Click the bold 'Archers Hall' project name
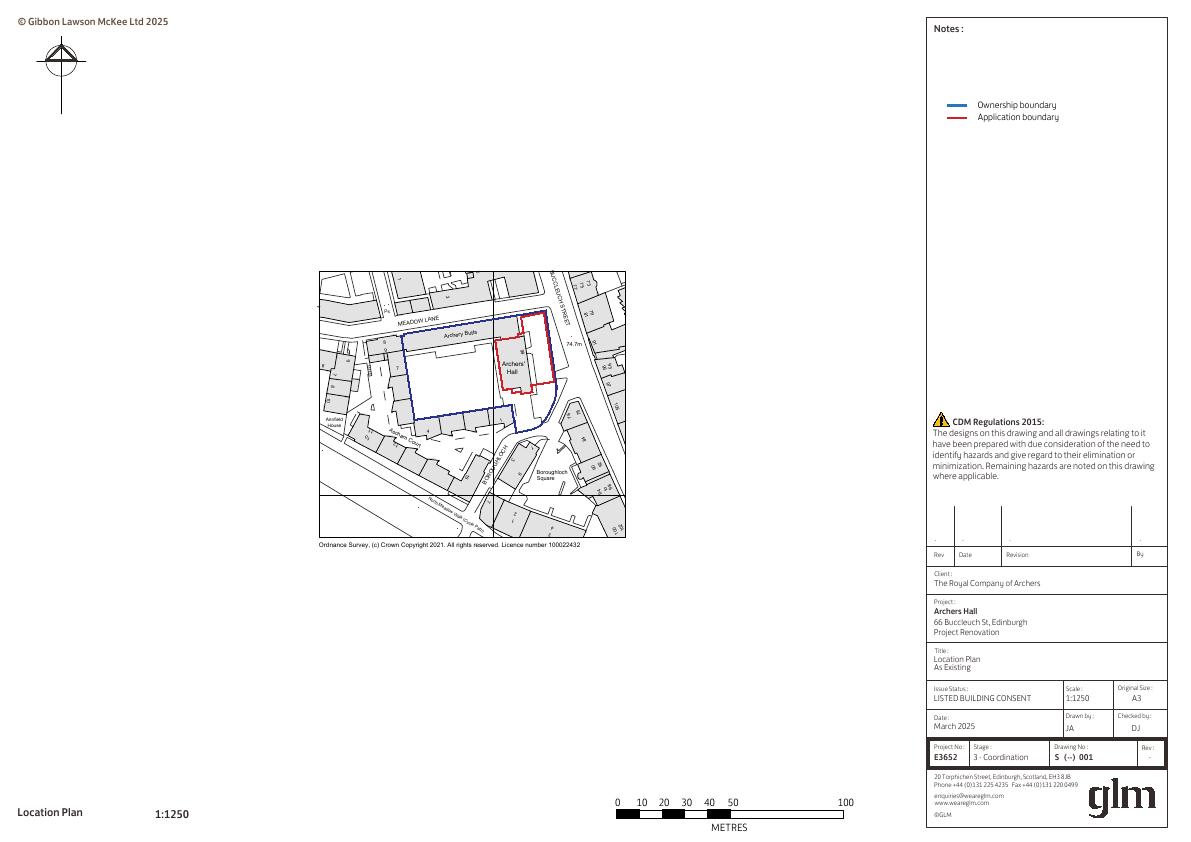1191x842 pixels. (x=956, y=611)
